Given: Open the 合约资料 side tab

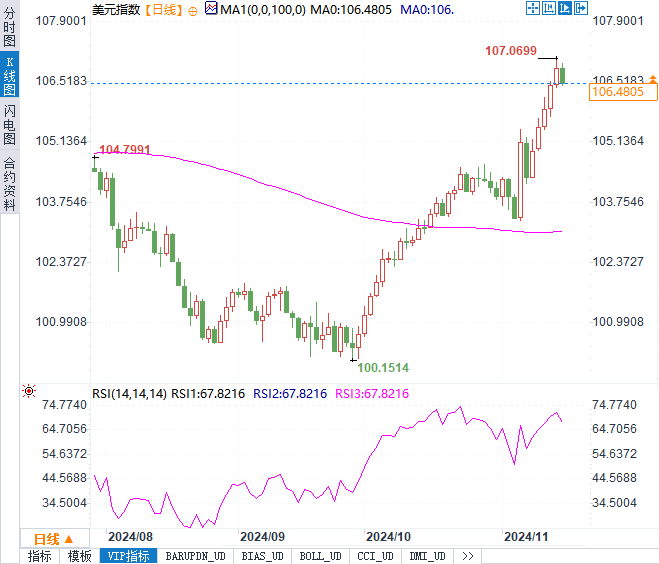Looking at the screenshot, I should pos(9,183).
